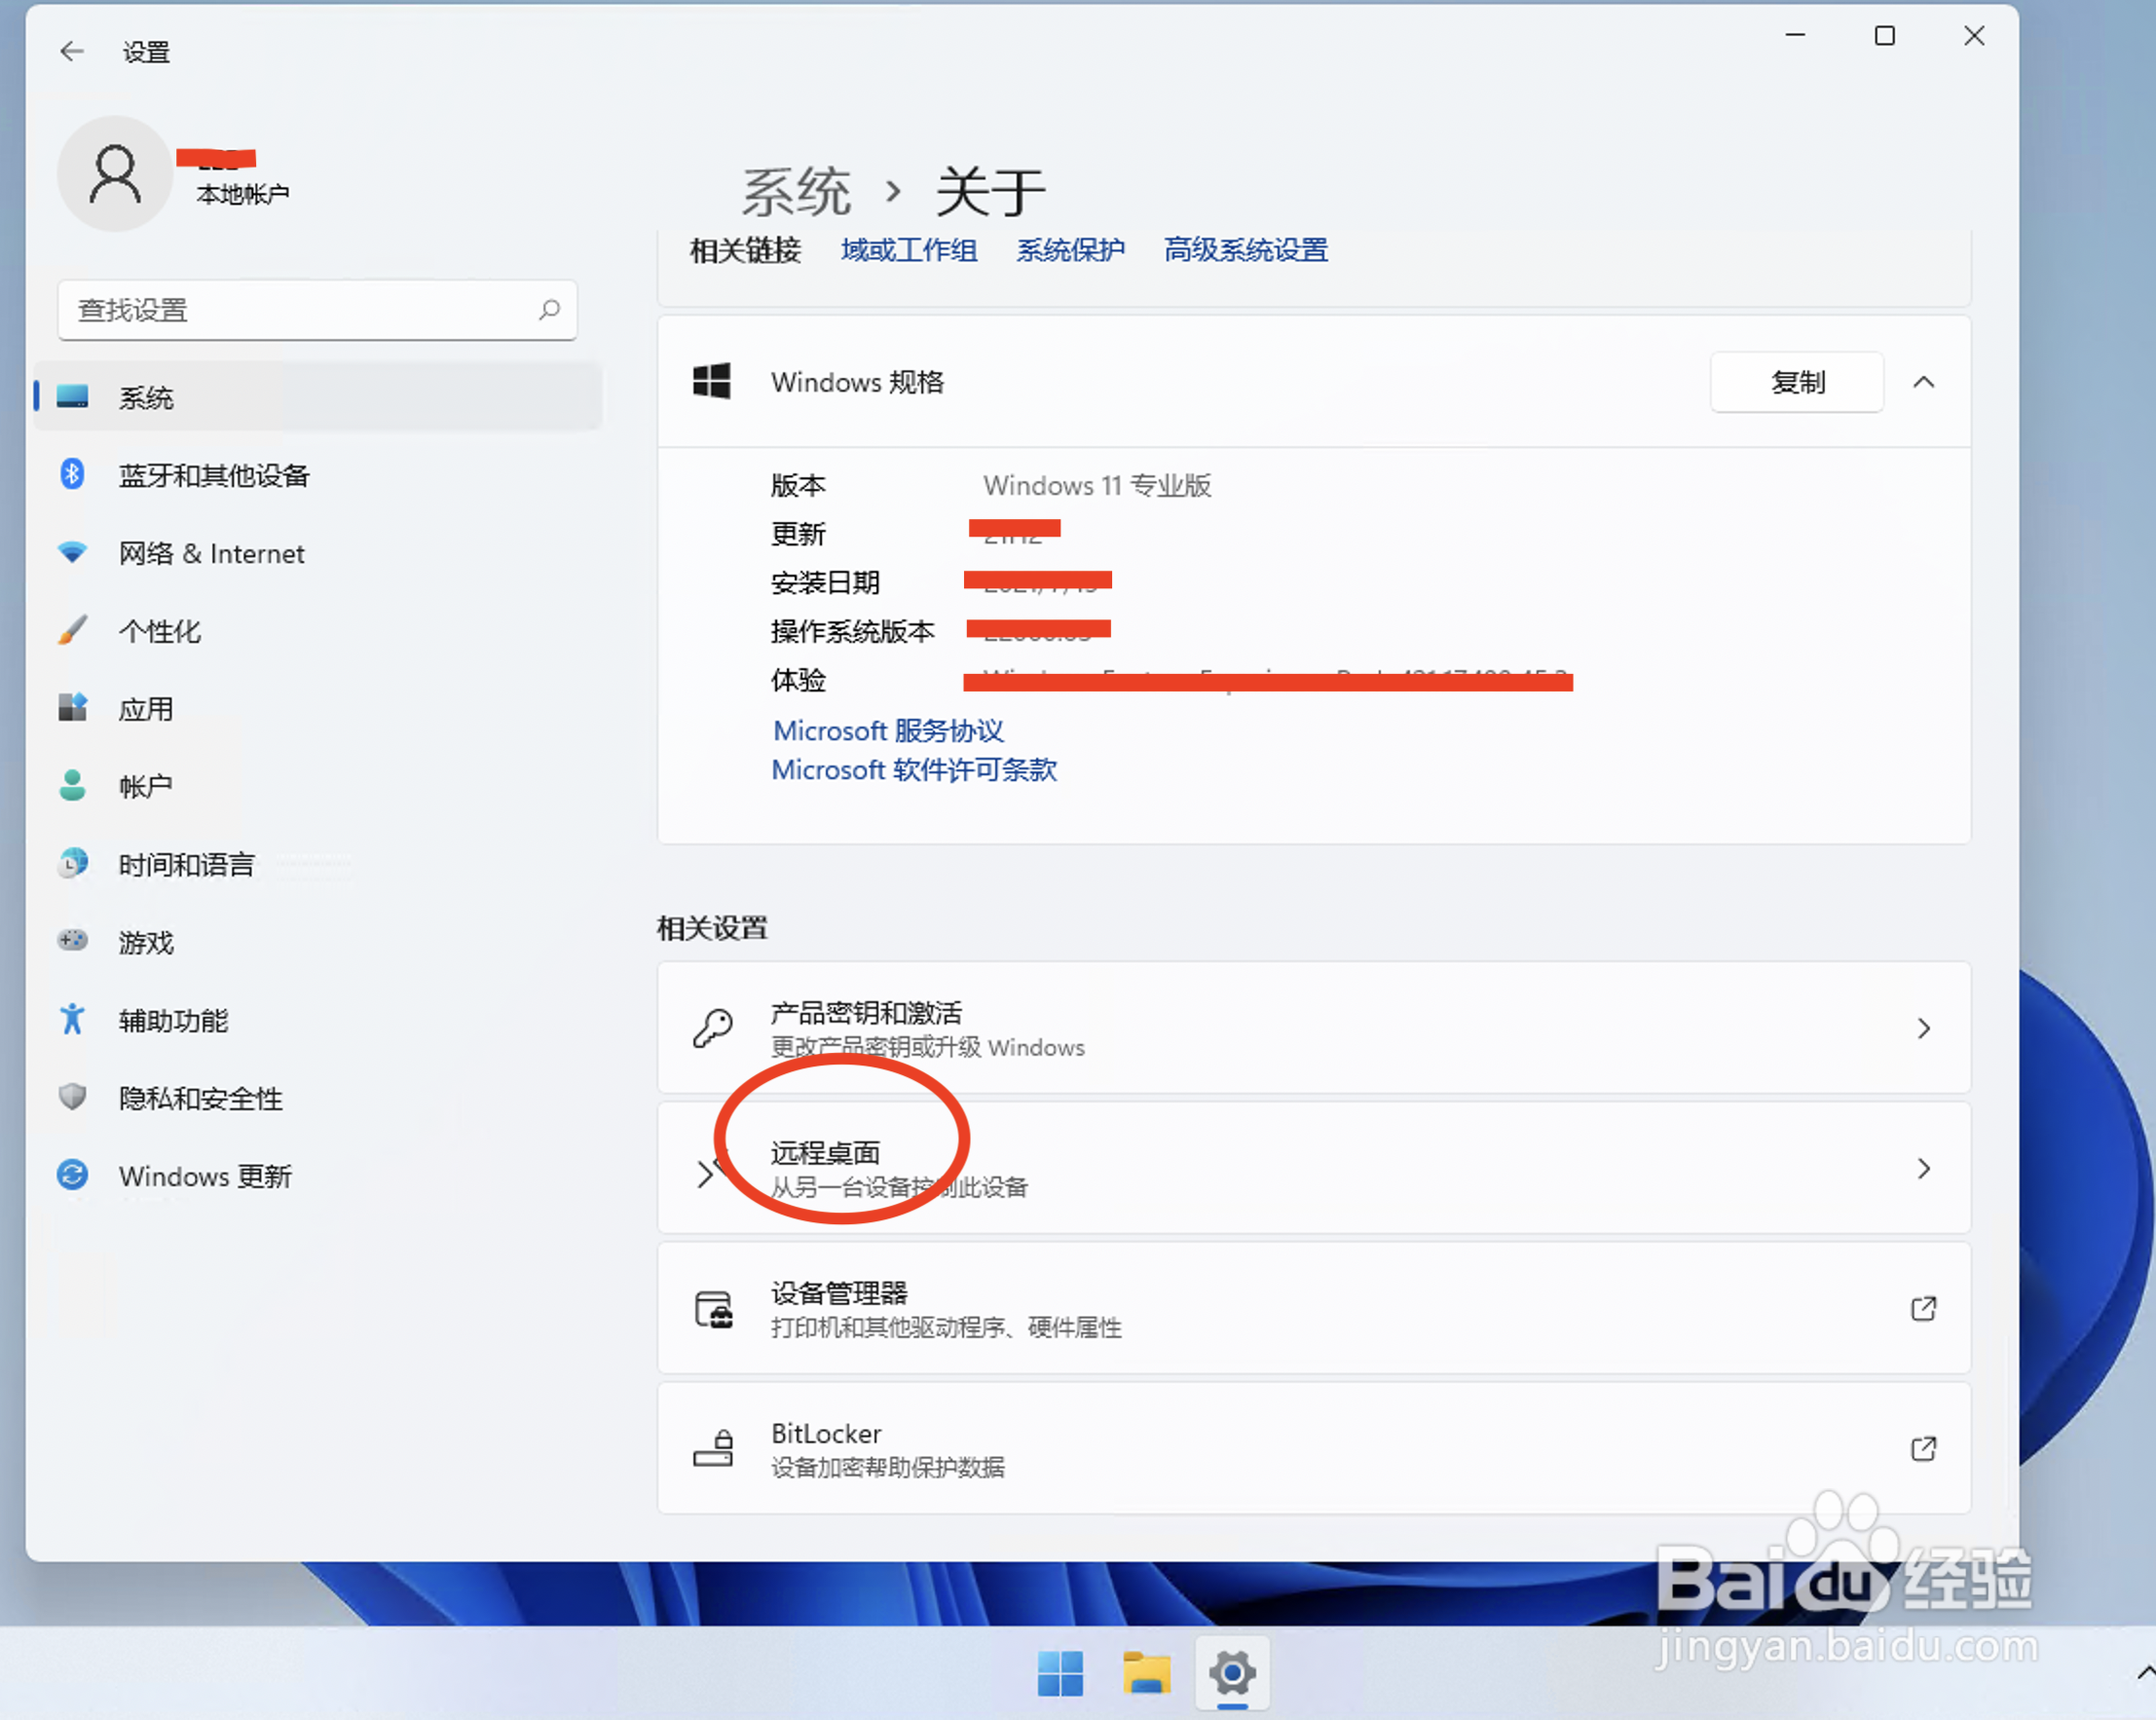Open File Explorer from the taskbar
2156x1720 pixels.
pos(1146,1673)
